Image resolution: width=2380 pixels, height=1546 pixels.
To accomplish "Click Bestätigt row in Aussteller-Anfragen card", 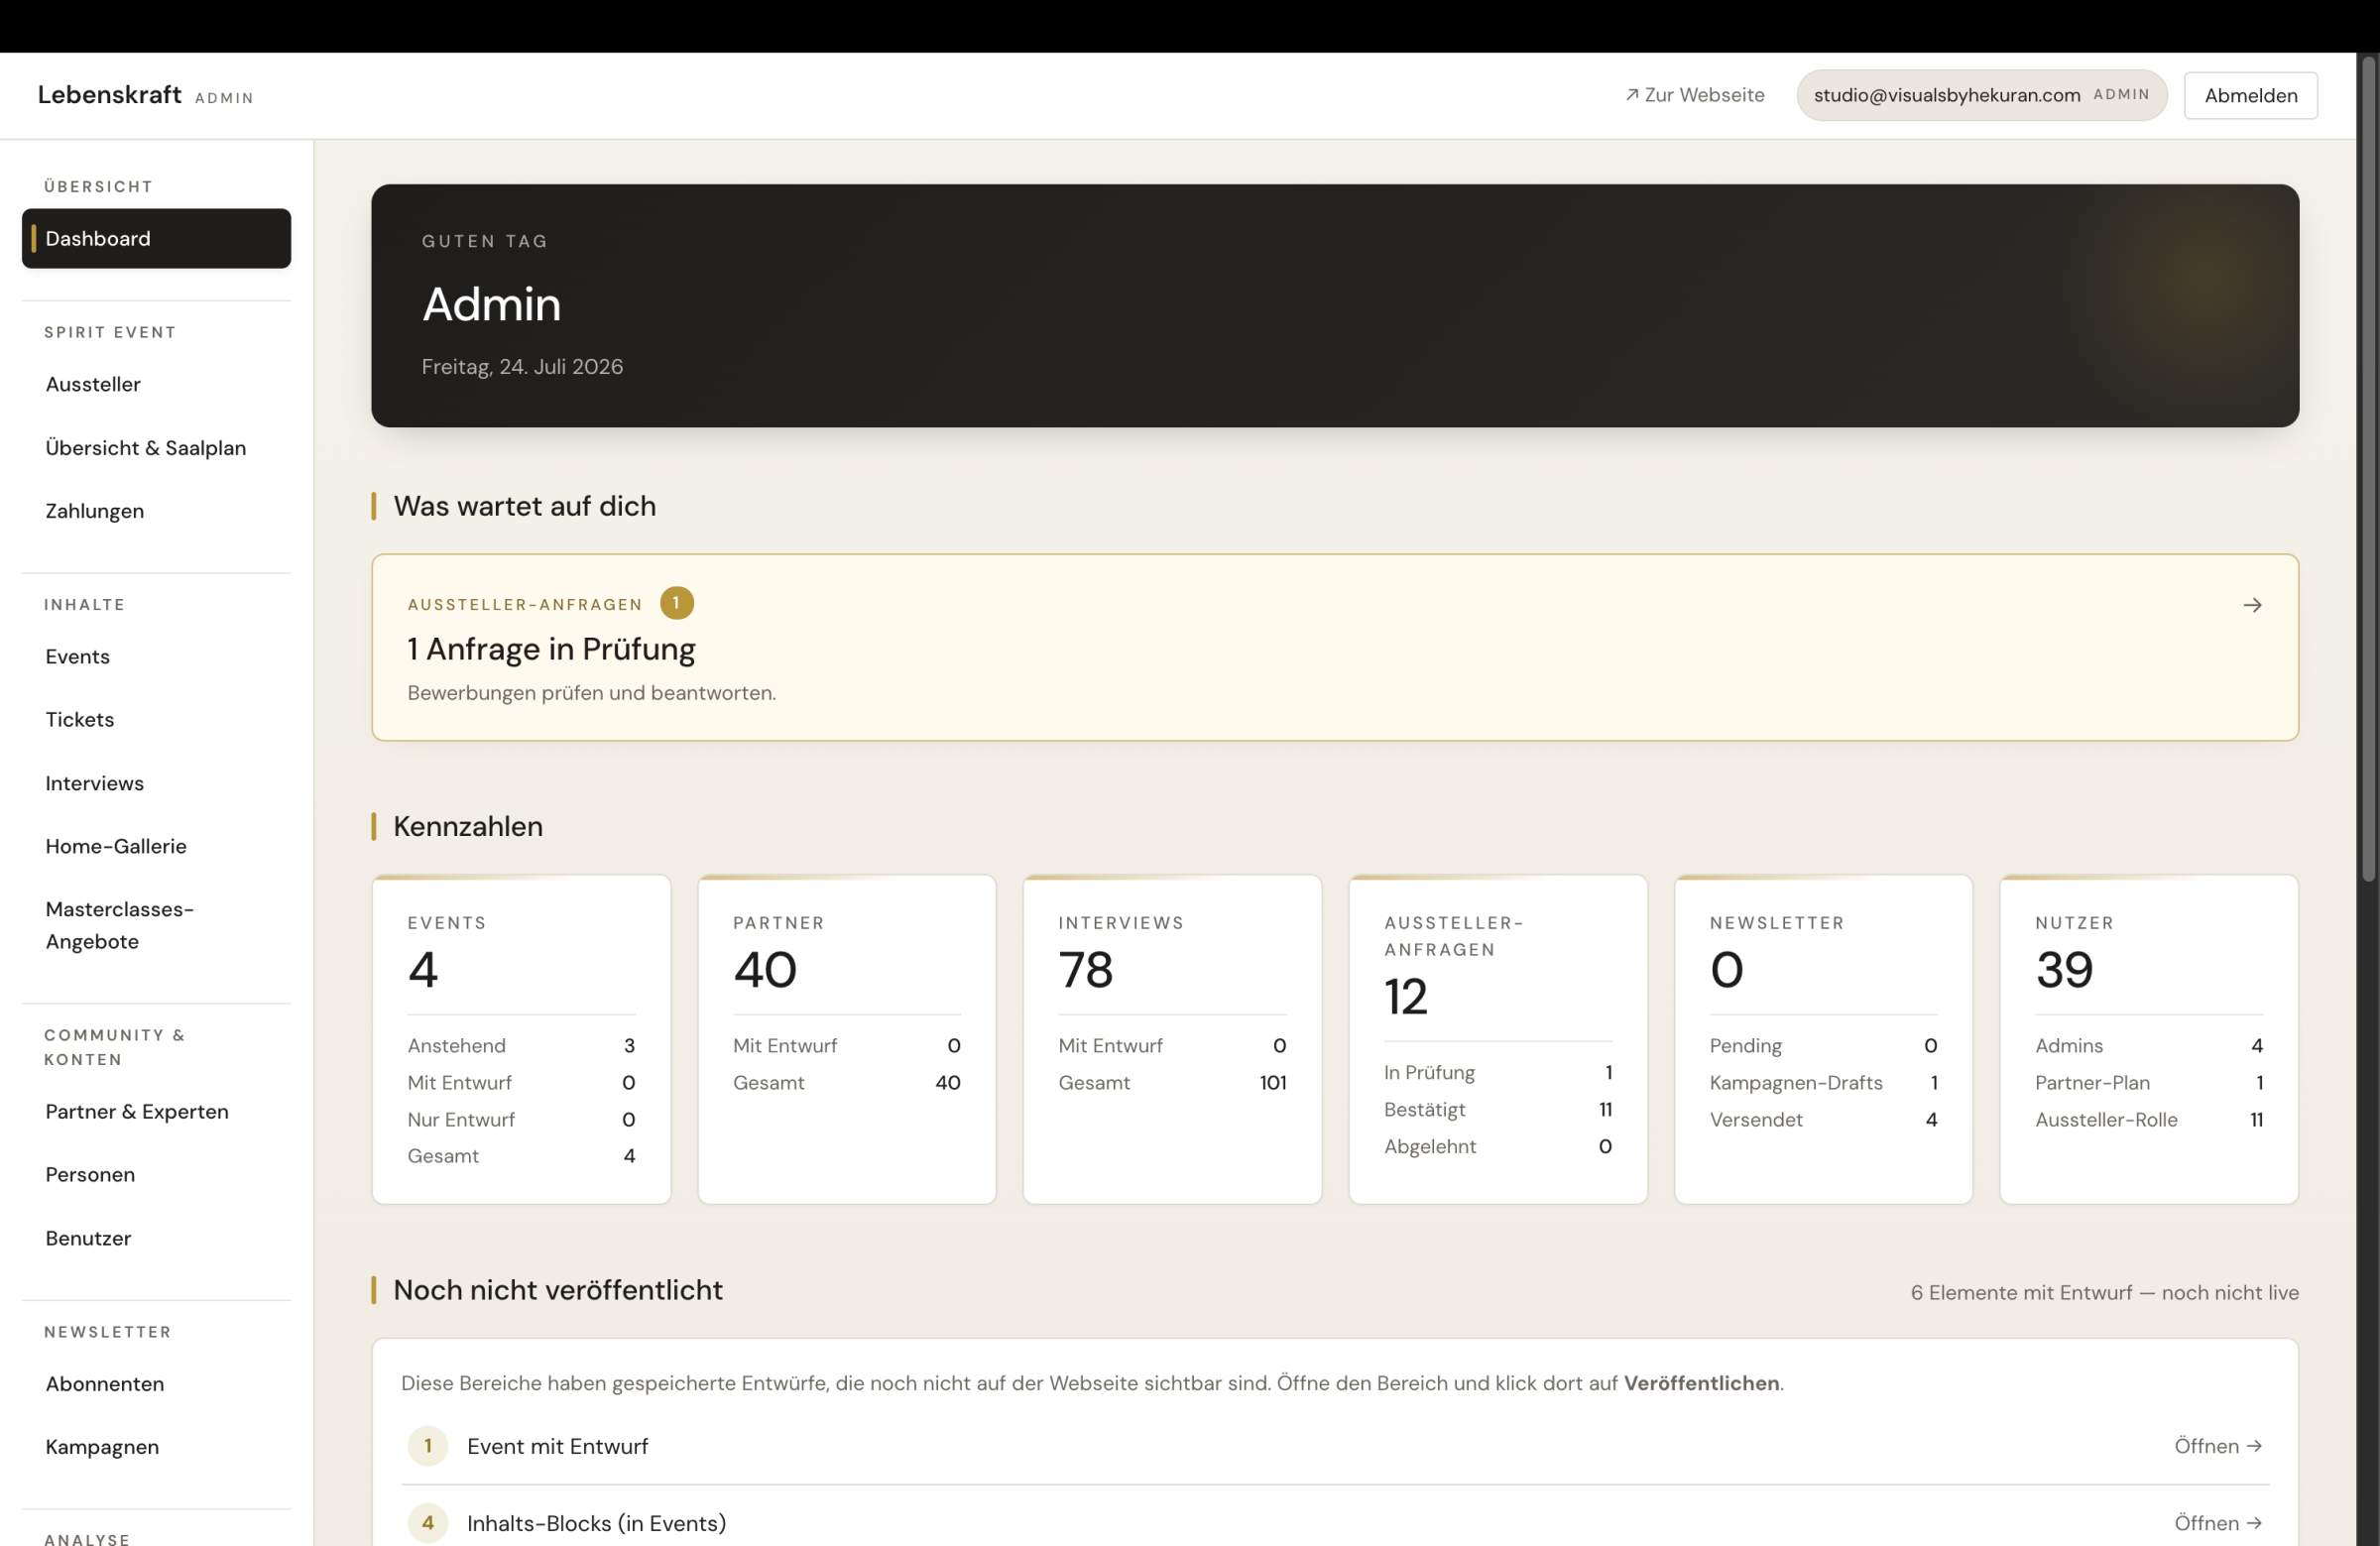I will pyautogui.click(x=1497, y=1110).
